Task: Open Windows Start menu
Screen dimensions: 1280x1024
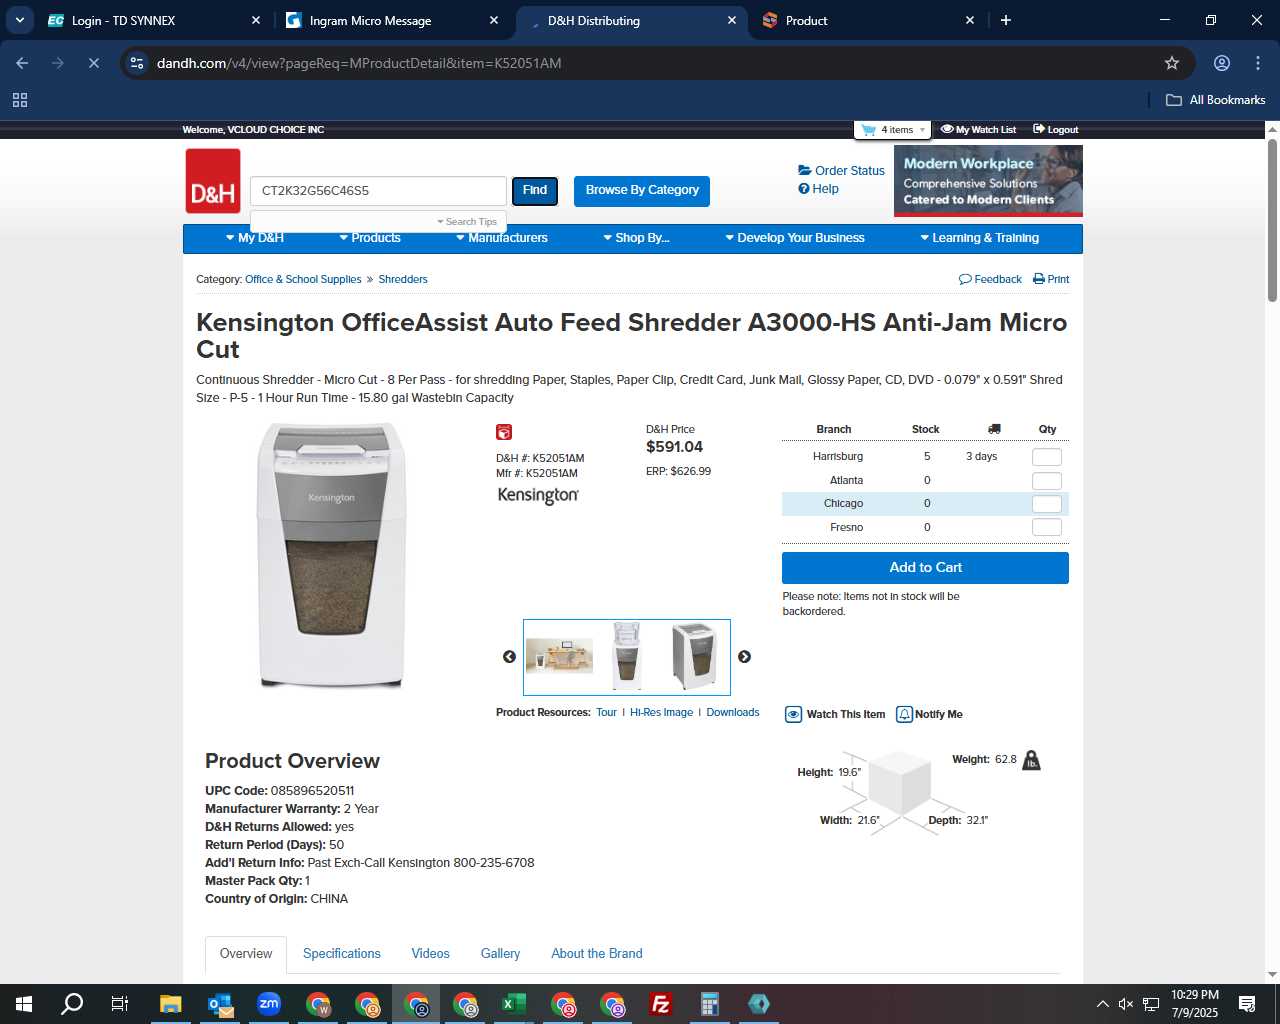Action: [x=24, y=1004]
